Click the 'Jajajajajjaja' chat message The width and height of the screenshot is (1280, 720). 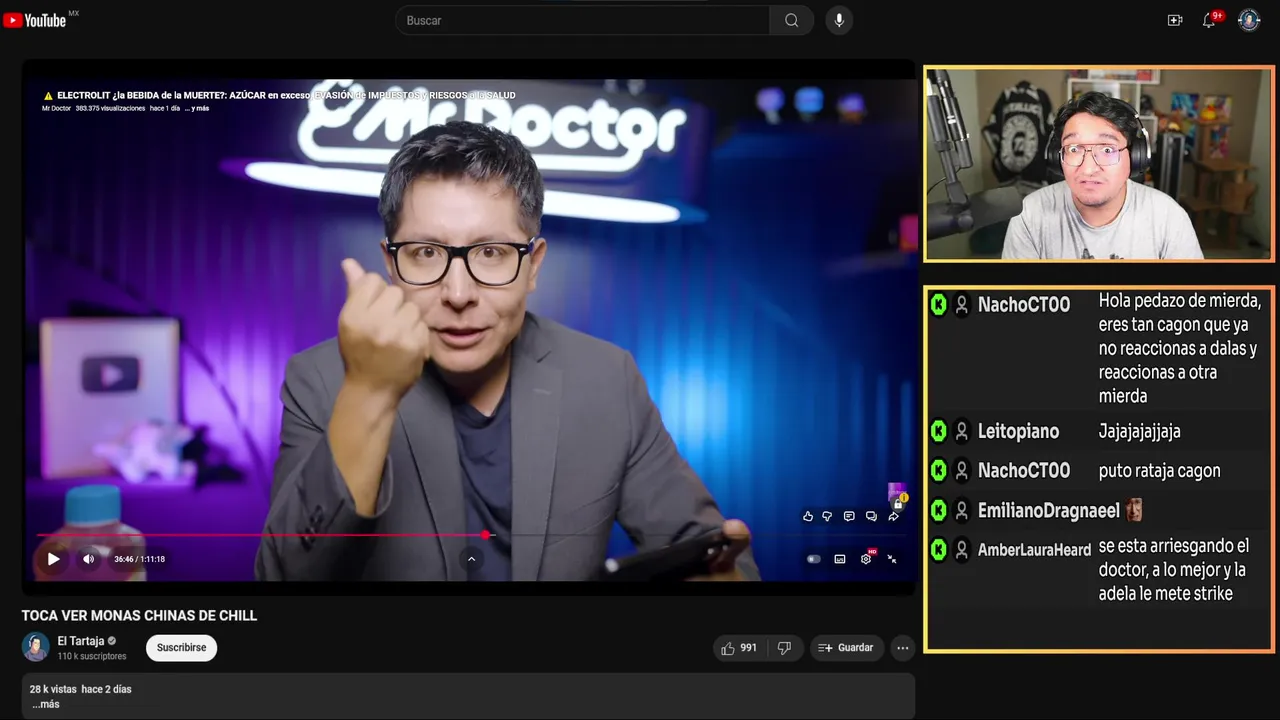point(1139,432)
